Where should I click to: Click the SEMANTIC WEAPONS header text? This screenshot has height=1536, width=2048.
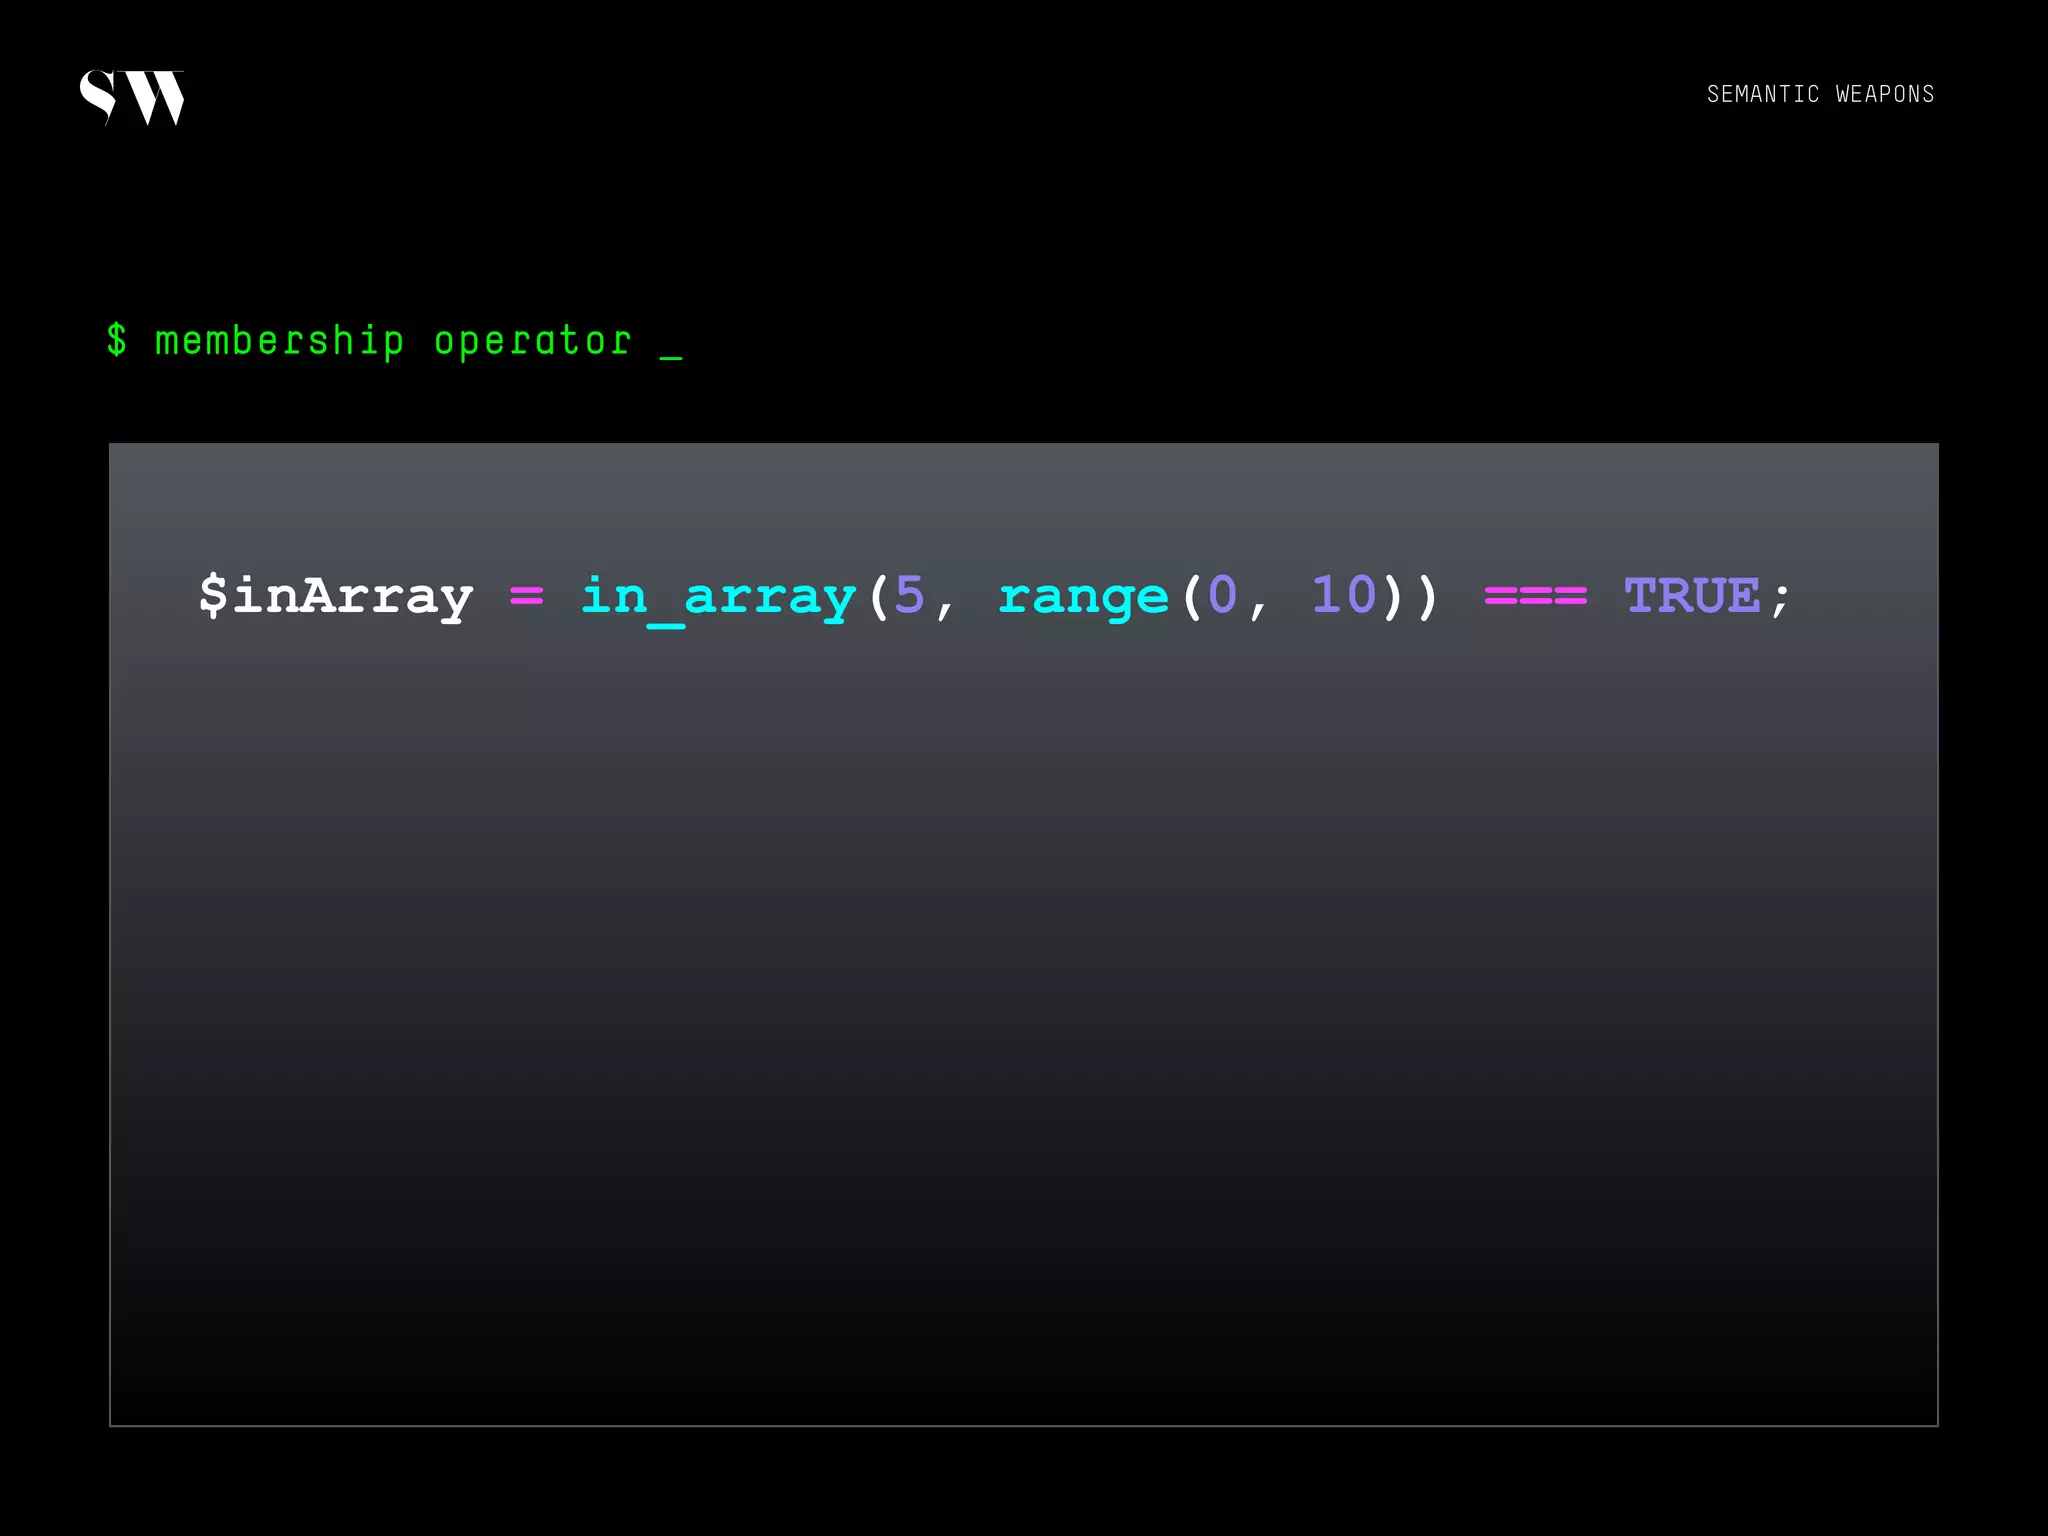(1820, 94)
